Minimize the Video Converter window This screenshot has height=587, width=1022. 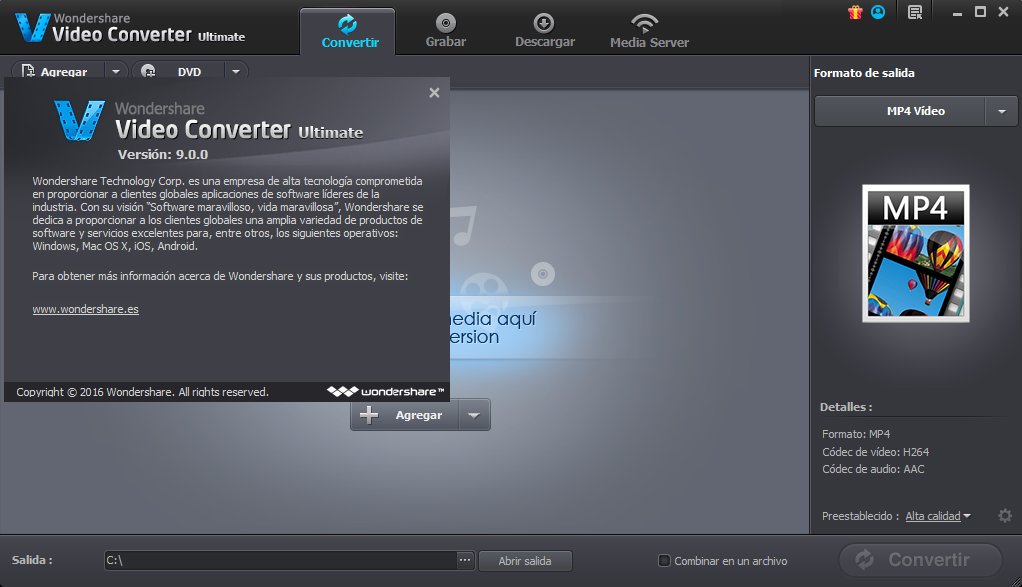957,12
